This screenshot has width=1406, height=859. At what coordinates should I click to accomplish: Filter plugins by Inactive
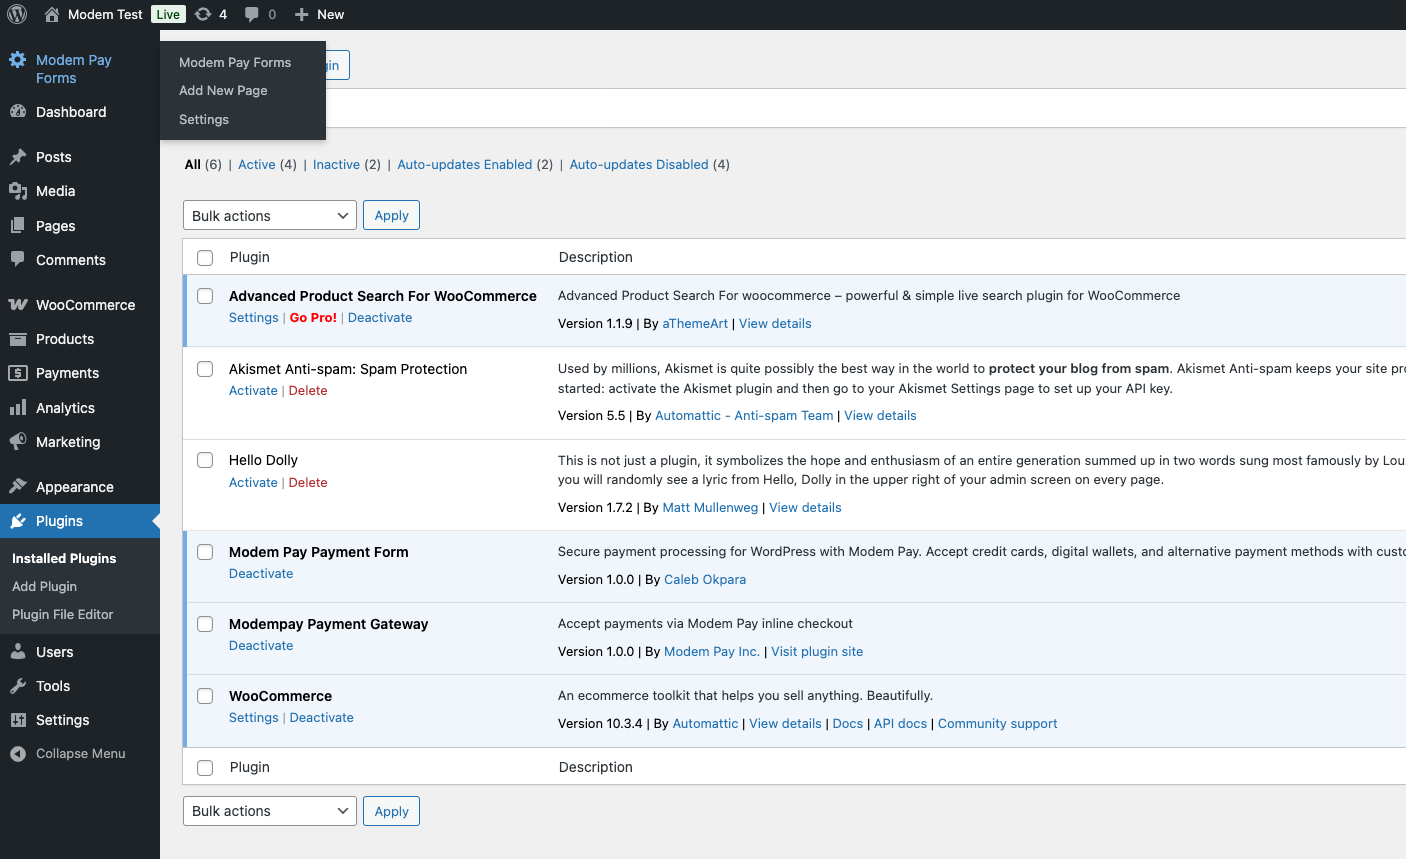point(336,165)
